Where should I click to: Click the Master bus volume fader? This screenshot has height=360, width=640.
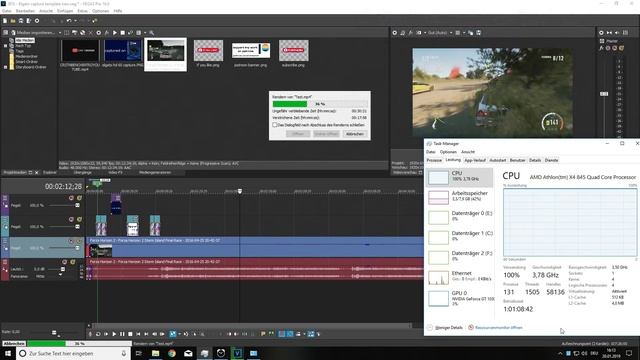point(604,94)
